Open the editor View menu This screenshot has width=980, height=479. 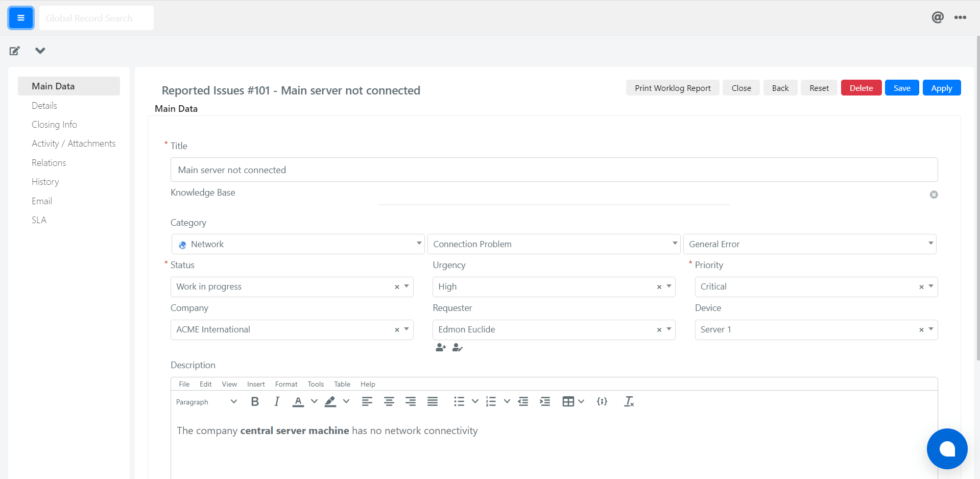(x=229, y=384)
